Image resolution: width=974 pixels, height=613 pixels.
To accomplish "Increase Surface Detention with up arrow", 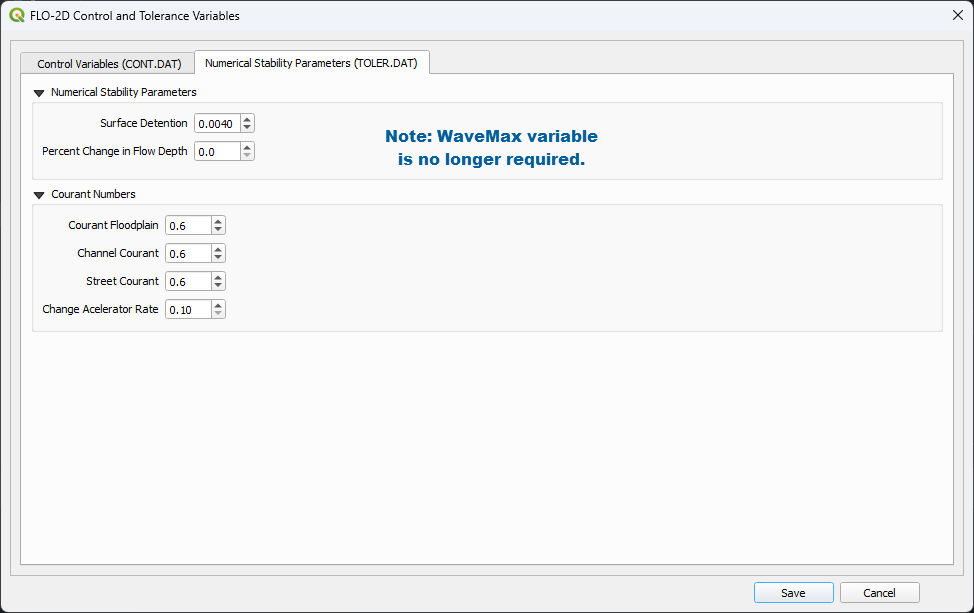I will point(248,119).
